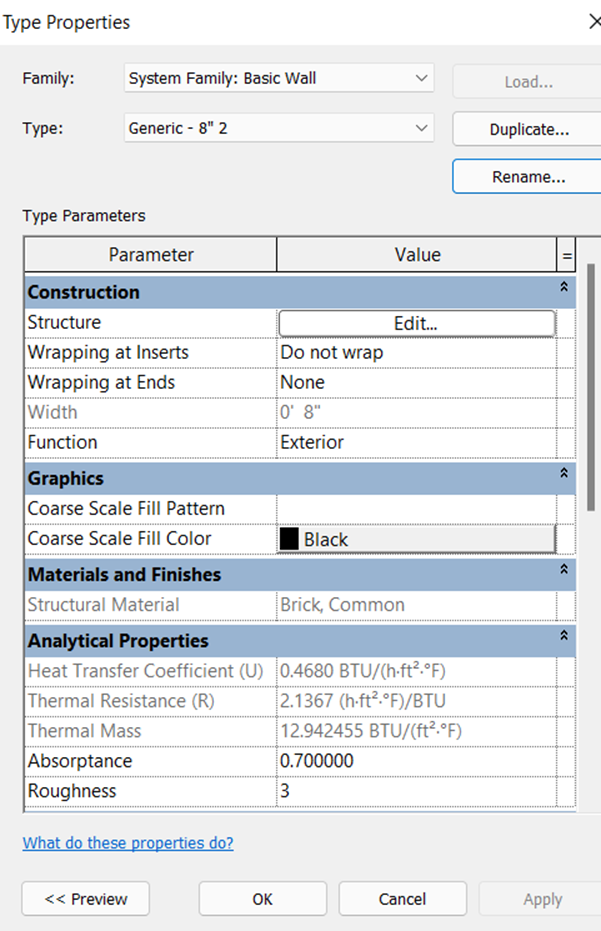Pick the Black coarse scale fill color
This screenshot has width=601, height=931.
coord(417,539)
